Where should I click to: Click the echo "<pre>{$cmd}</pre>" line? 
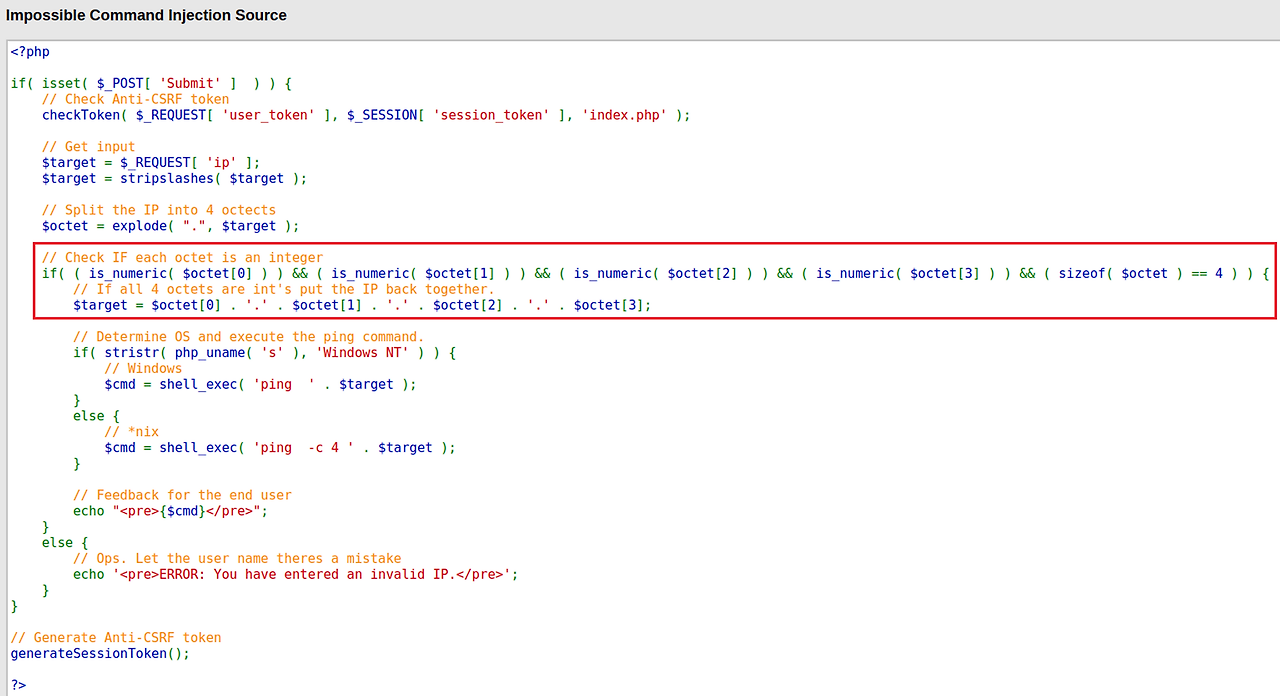pyautogui.click(x=171, y=511)
